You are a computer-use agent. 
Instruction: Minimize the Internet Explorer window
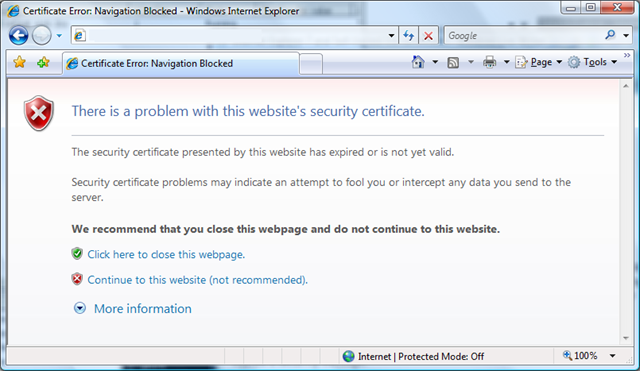571,7
